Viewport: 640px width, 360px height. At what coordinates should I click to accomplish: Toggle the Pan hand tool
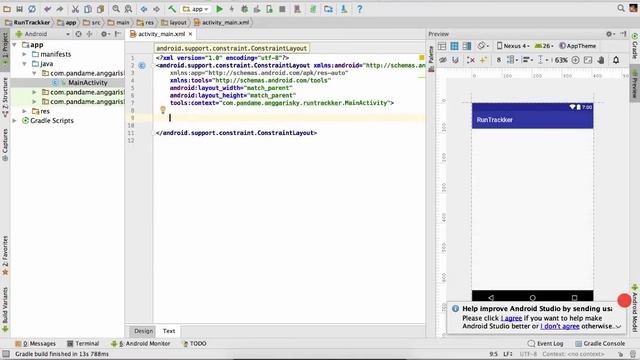coord(600,60)
